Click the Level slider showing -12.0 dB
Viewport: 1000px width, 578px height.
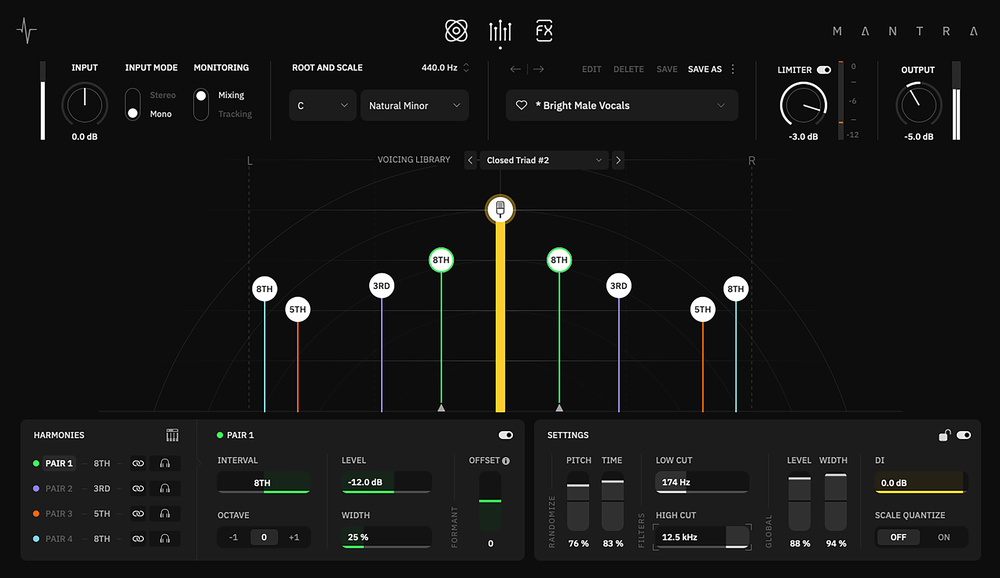(x=385, y=482)
